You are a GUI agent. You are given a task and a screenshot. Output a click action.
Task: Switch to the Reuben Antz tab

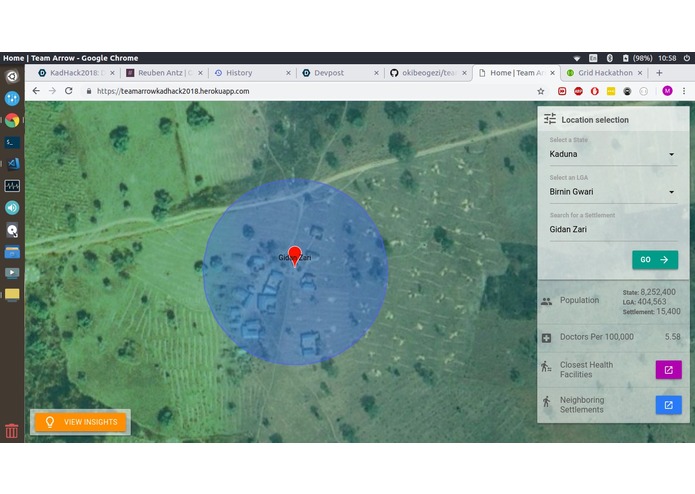(164, 73)
